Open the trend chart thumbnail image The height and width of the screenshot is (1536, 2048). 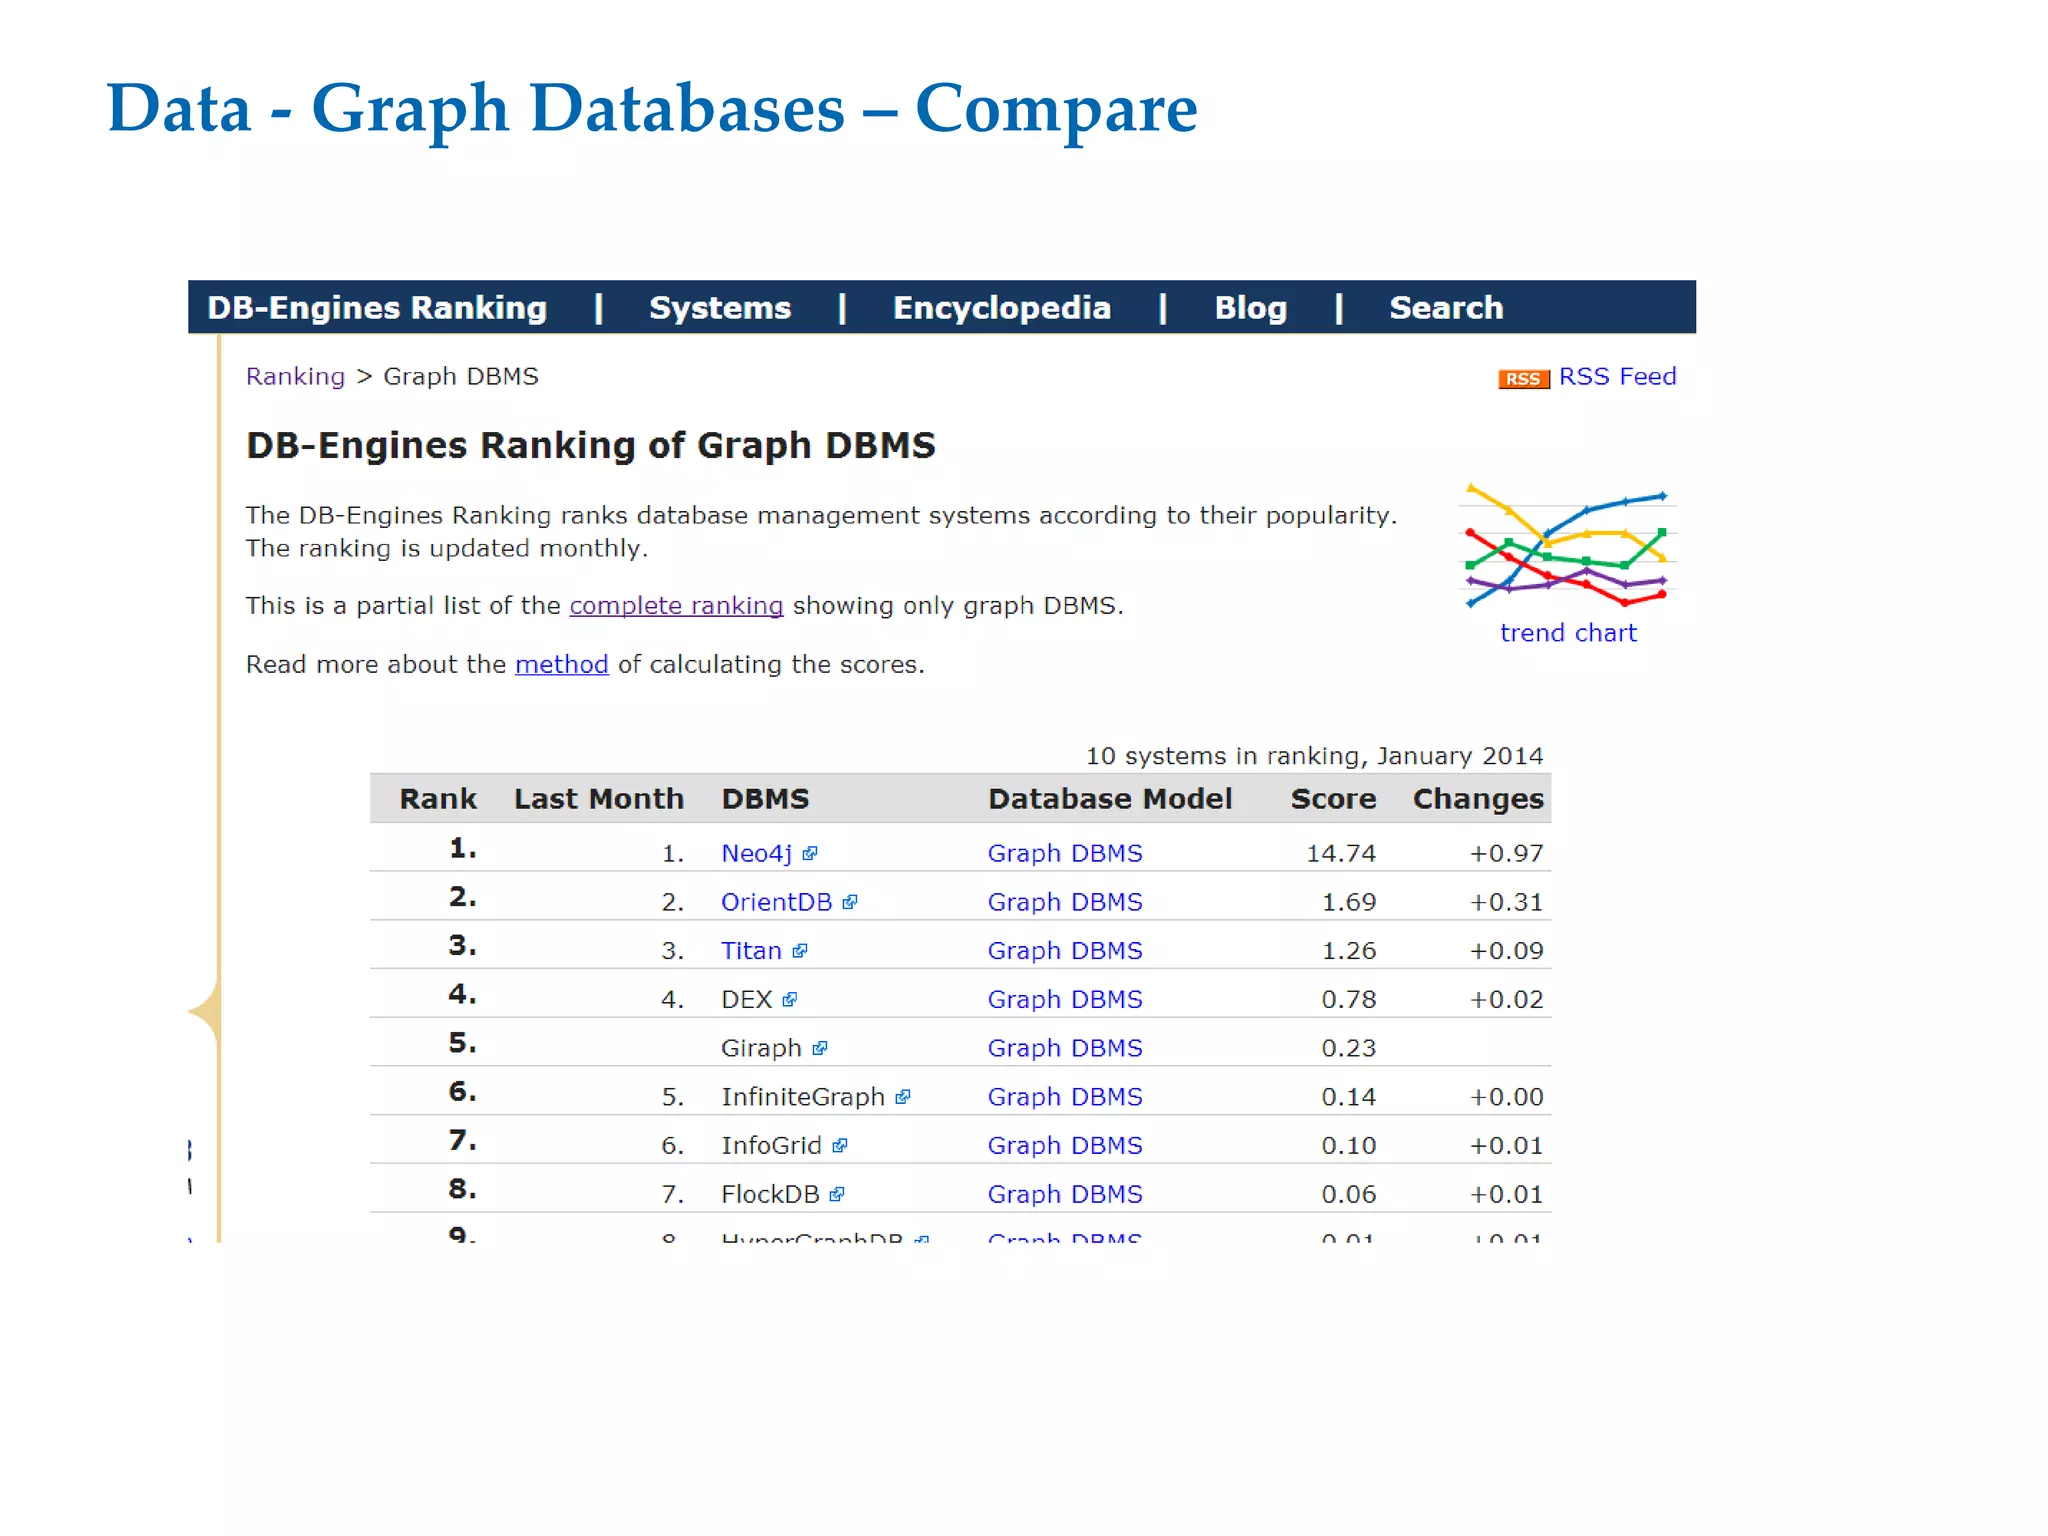[1568, 545]
